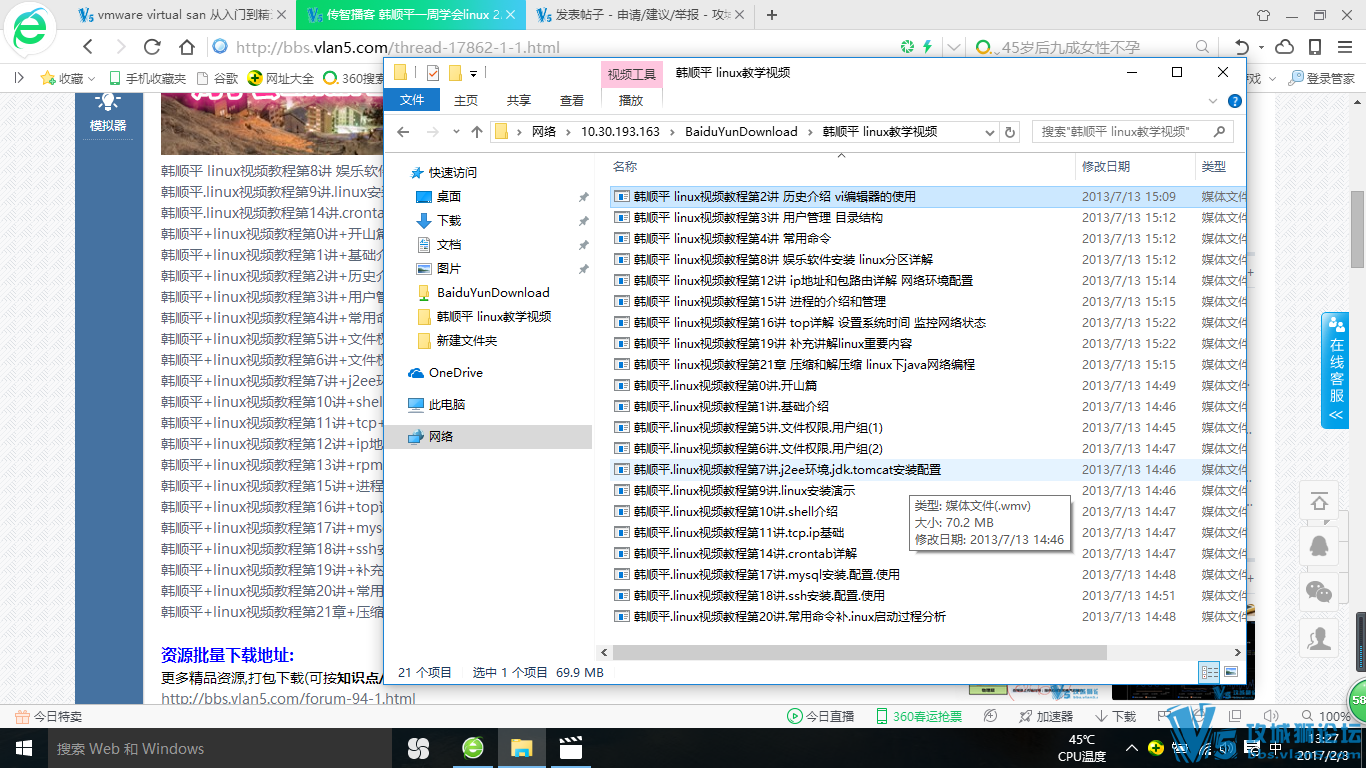Open 收藏 bookmarks star menu
Screen dimensions: 1366x768
(x=67, y=78)
